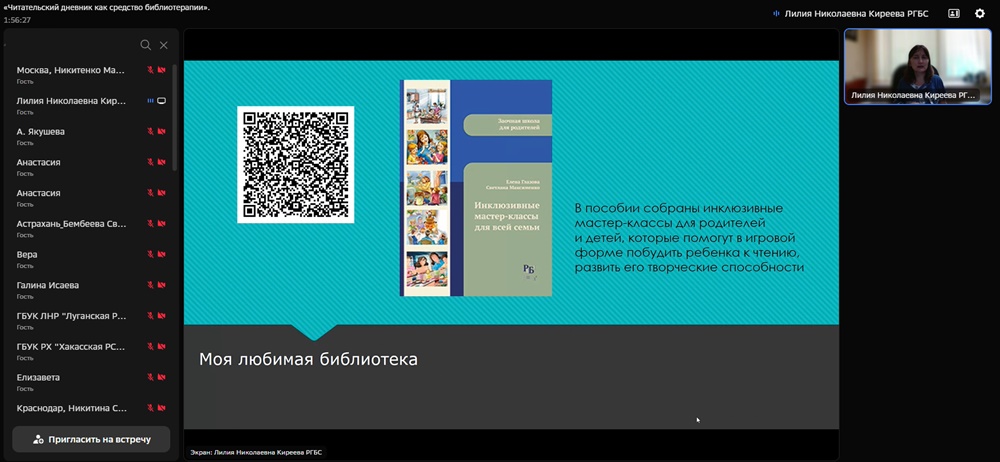The width and height of the screenshot is (1000, 462).
Task: Click the QR code on the shared slide
Action: tap(296, 165)
